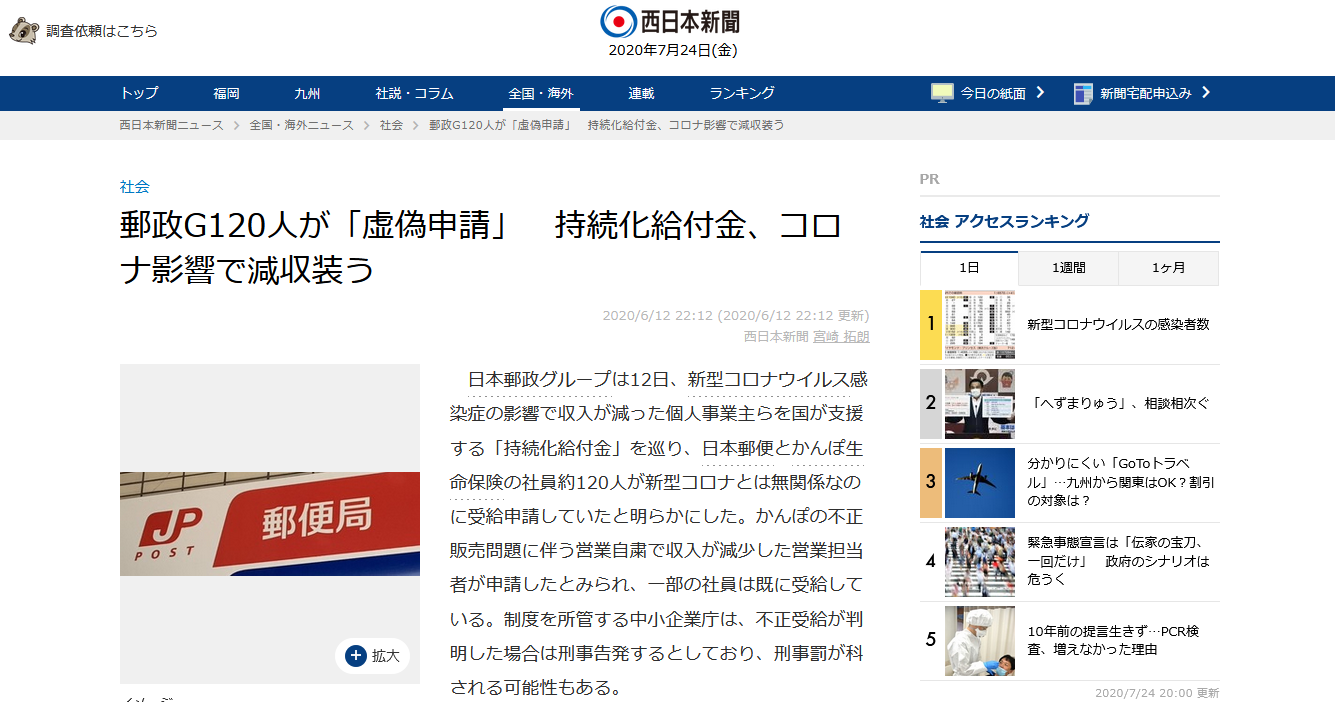Click the PR label in sidebar
This screenshot has width=1335, height=702.
click(x=930, y=179)
